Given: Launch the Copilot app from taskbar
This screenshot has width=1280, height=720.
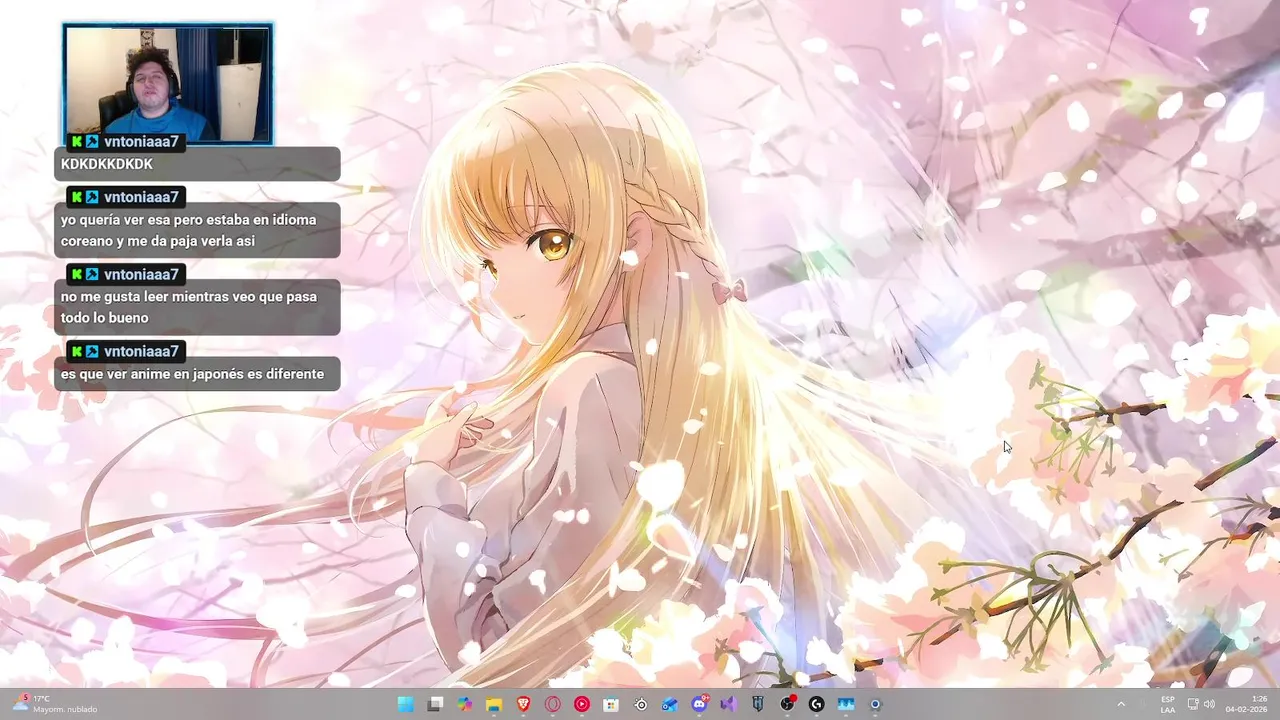Looking at the screenshot, I should [464, 704].
